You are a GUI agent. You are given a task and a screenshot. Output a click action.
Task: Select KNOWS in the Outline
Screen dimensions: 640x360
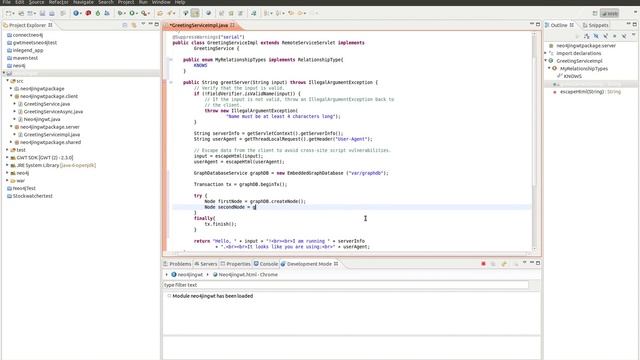573,76
